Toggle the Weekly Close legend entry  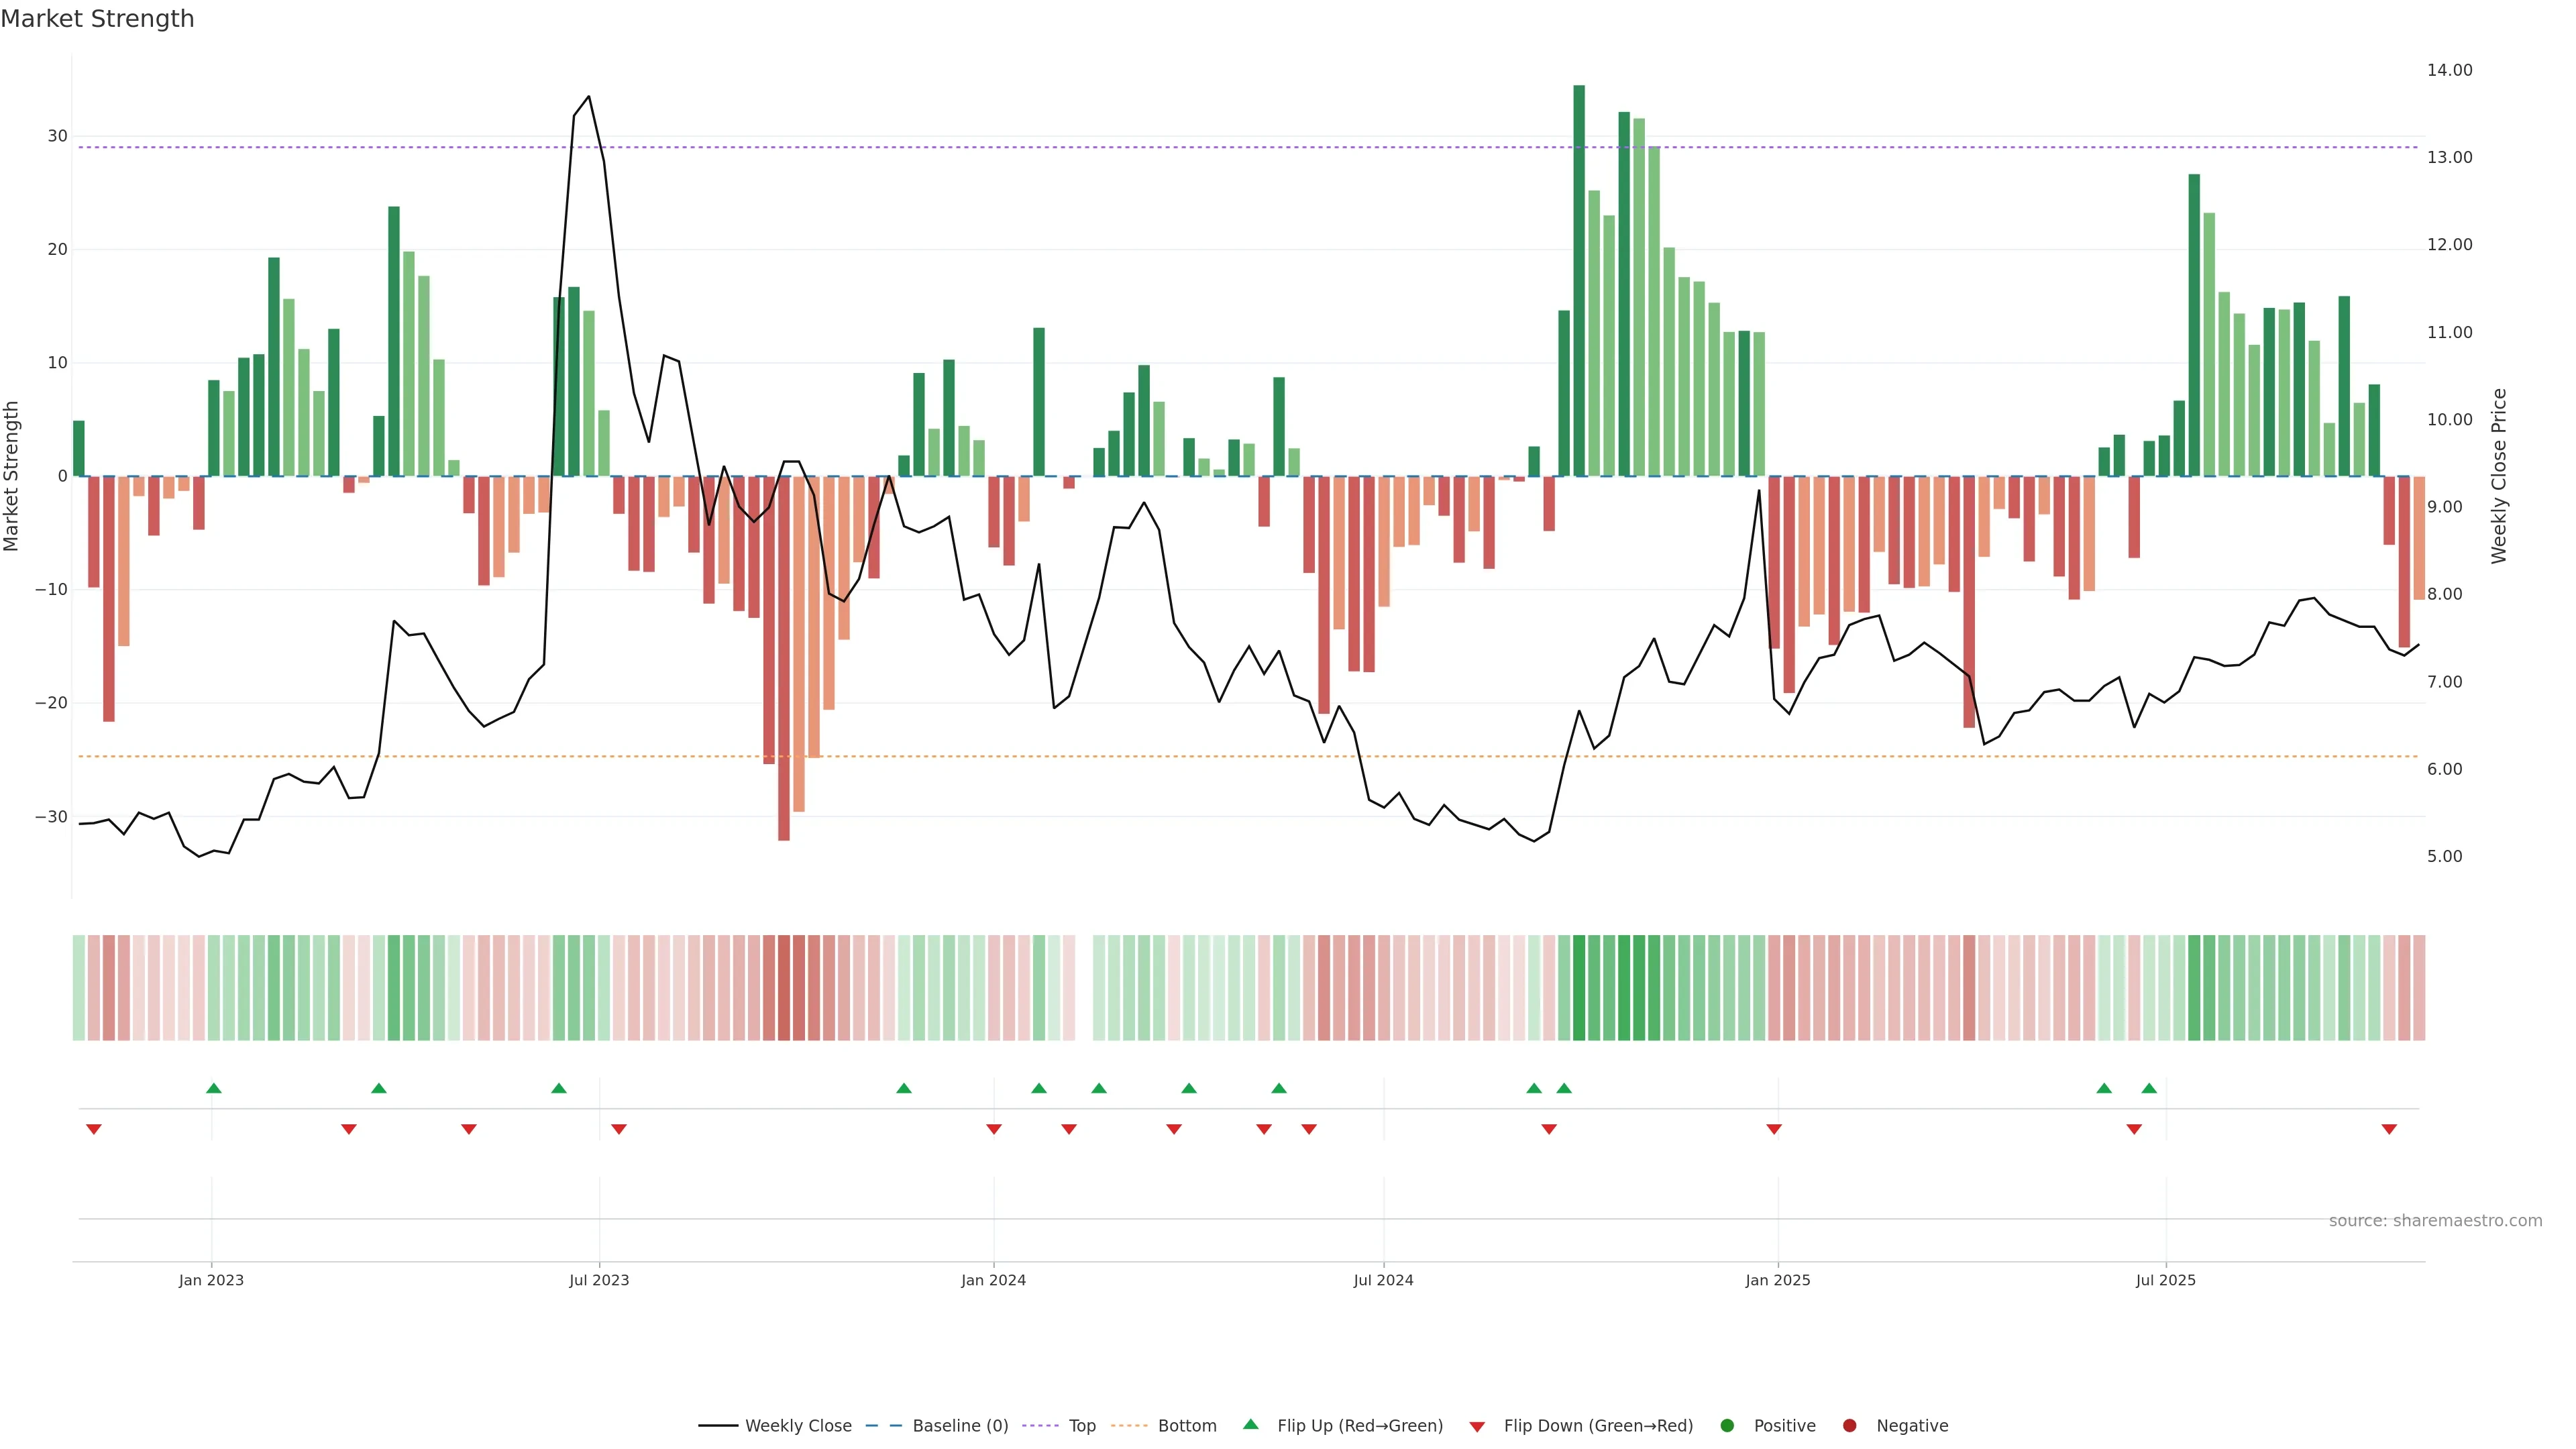click(798, 1426)
